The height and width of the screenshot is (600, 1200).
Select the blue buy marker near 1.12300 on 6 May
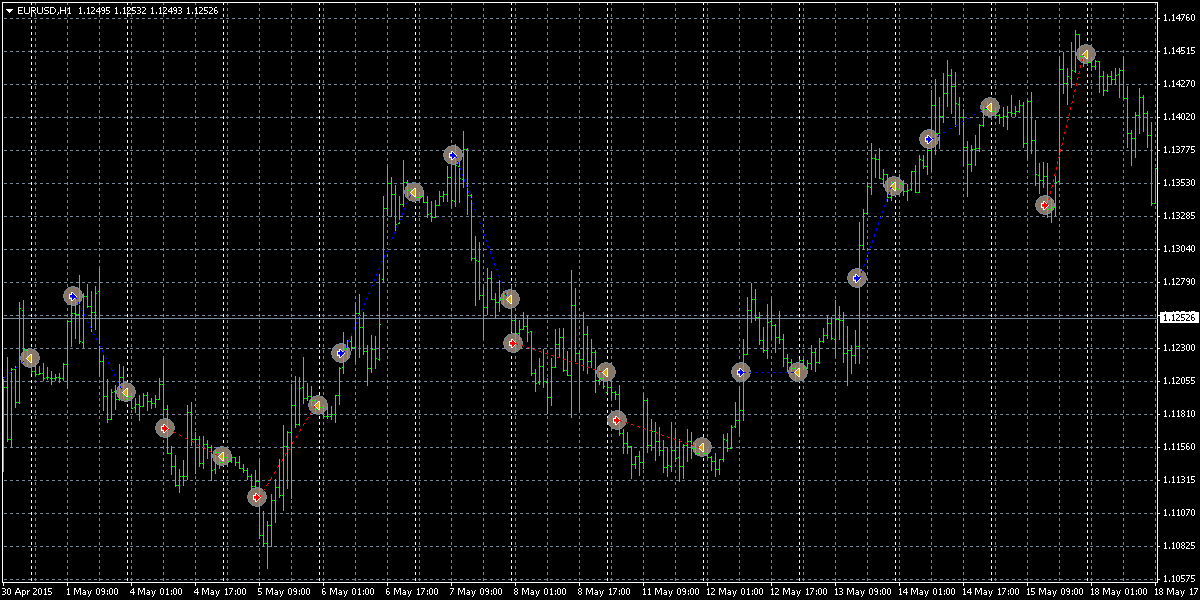341,353
